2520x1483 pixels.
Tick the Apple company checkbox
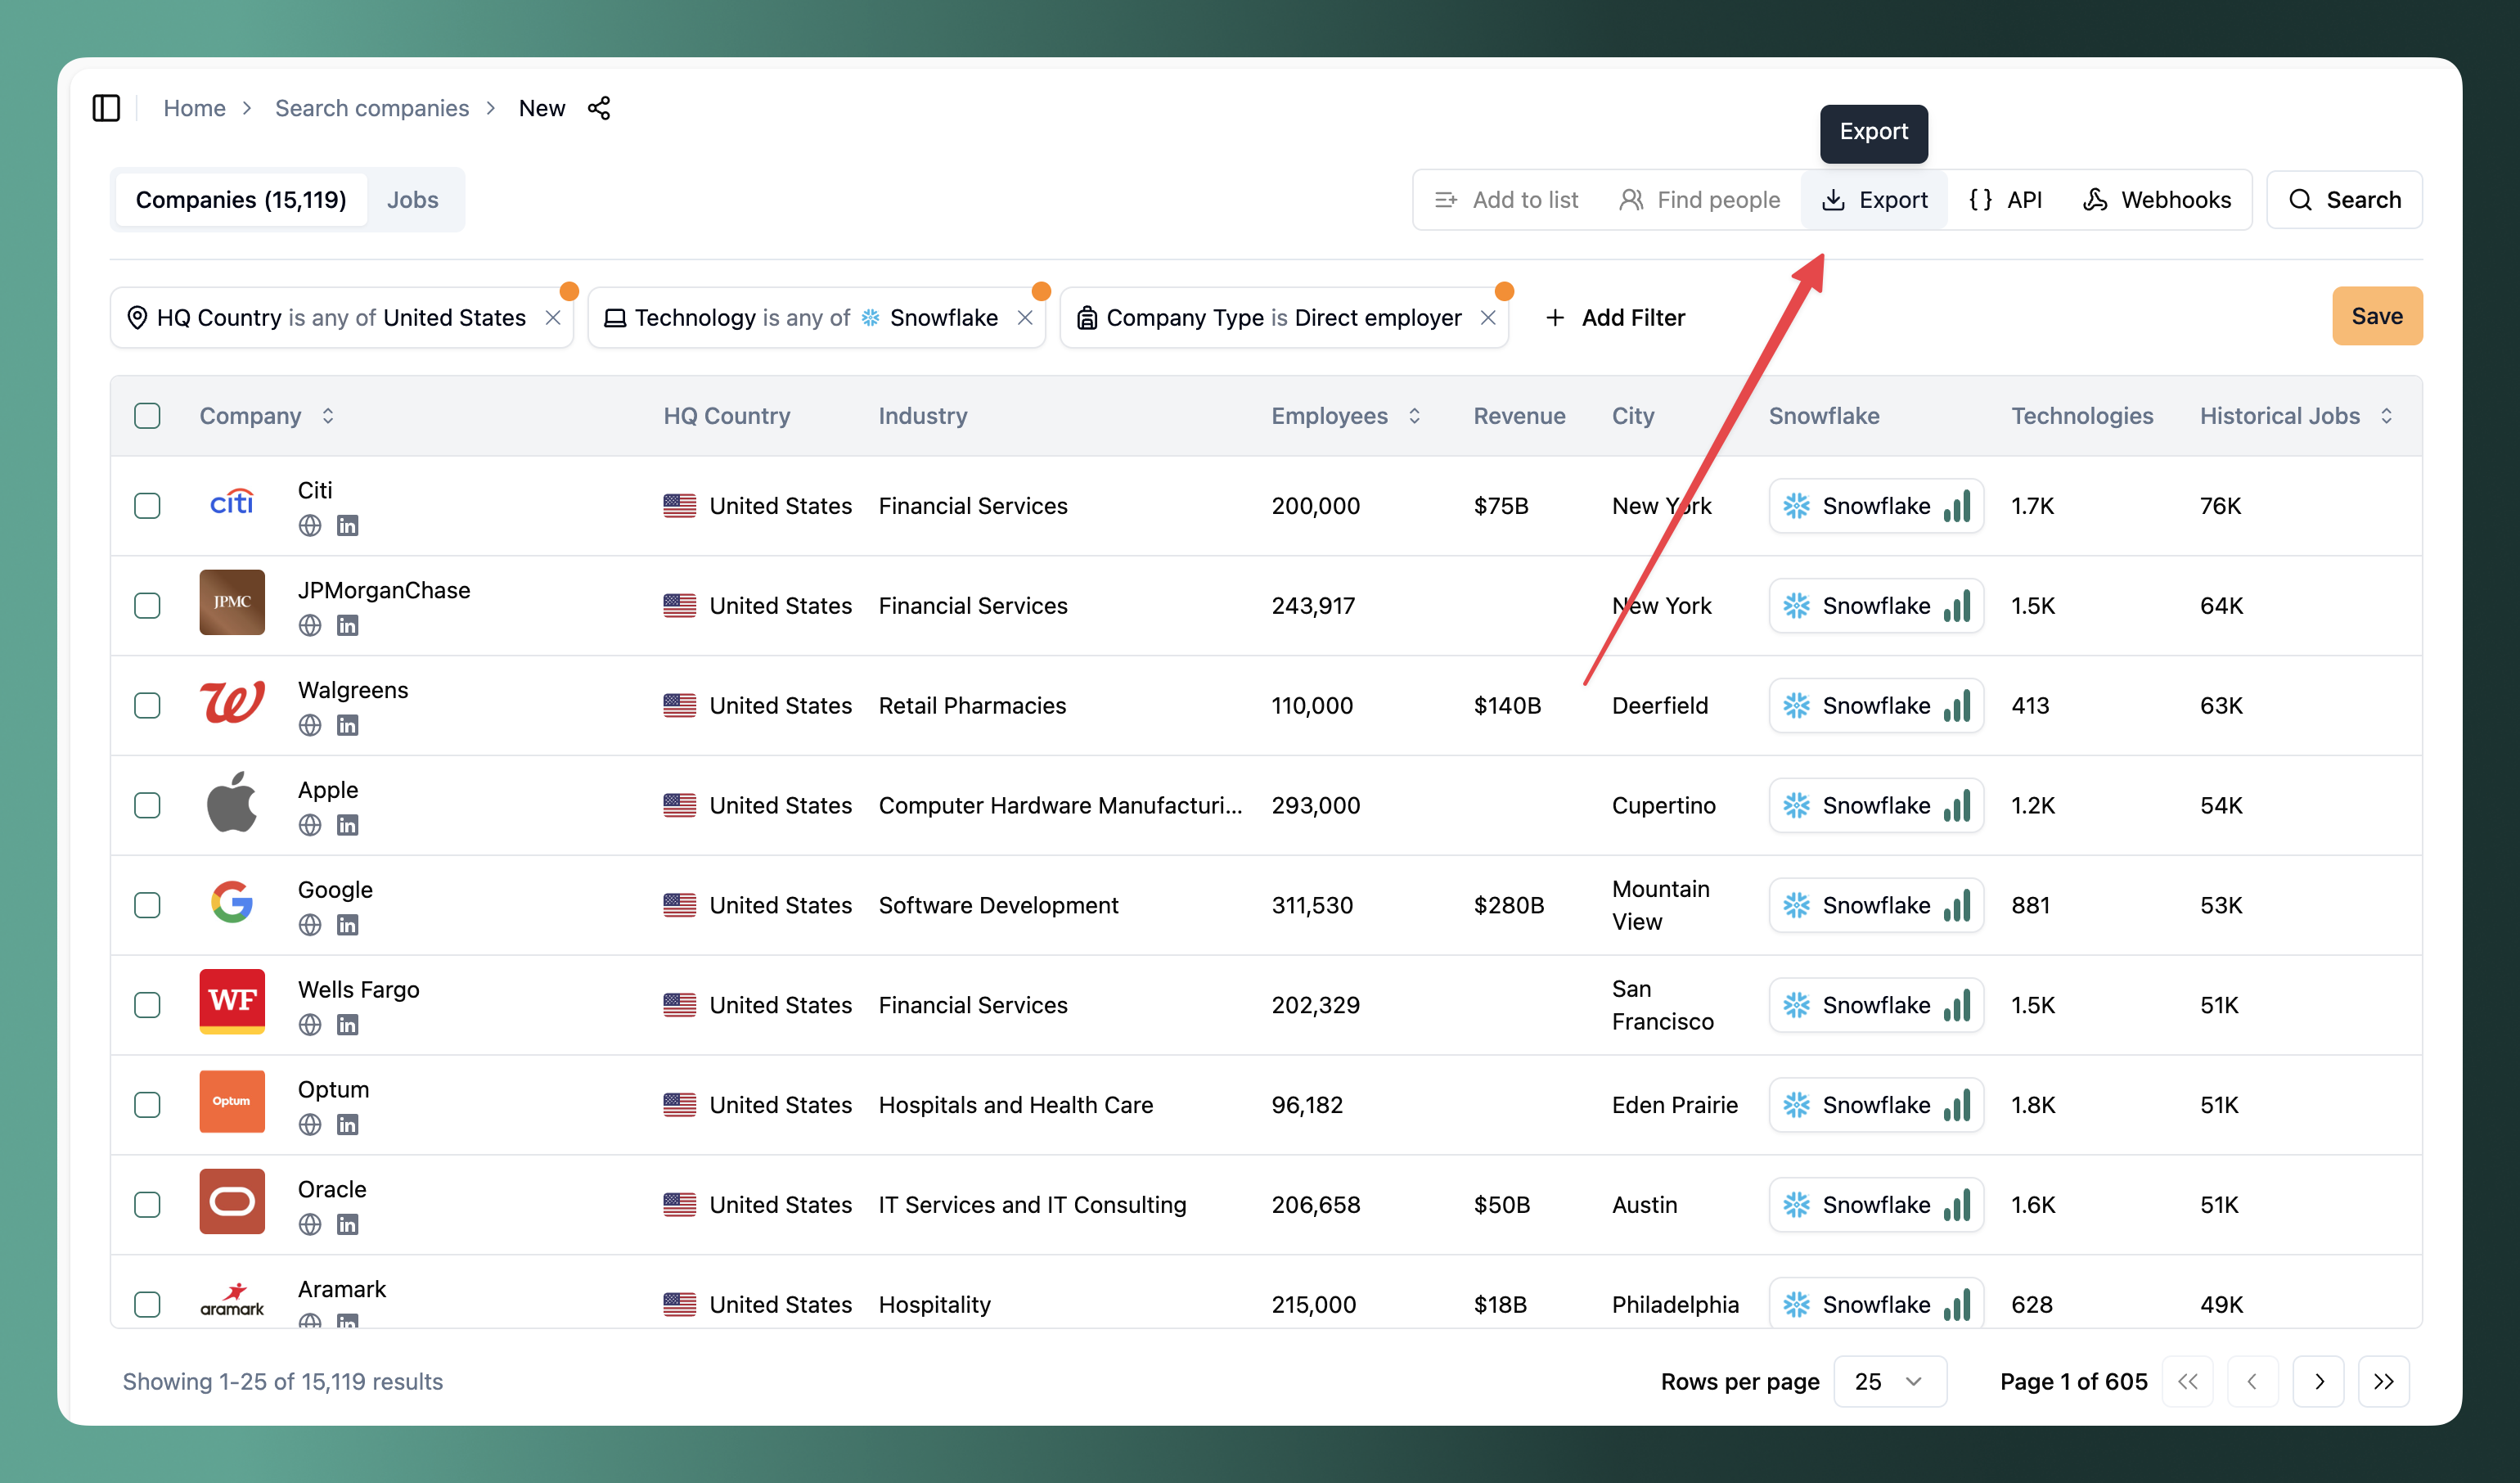tap(147, 806)
